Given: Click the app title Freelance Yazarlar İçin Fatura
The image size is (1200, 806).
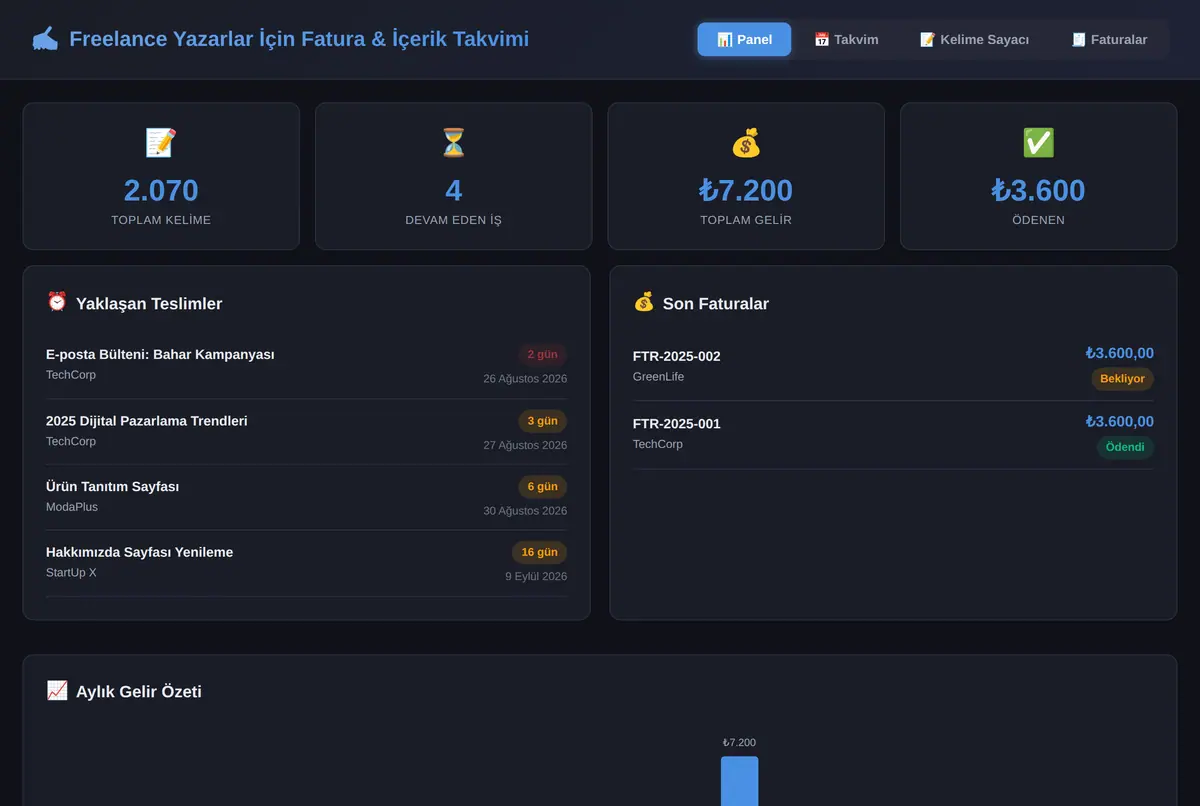Looking at the screenshot, I should click(x=299, y=39).
